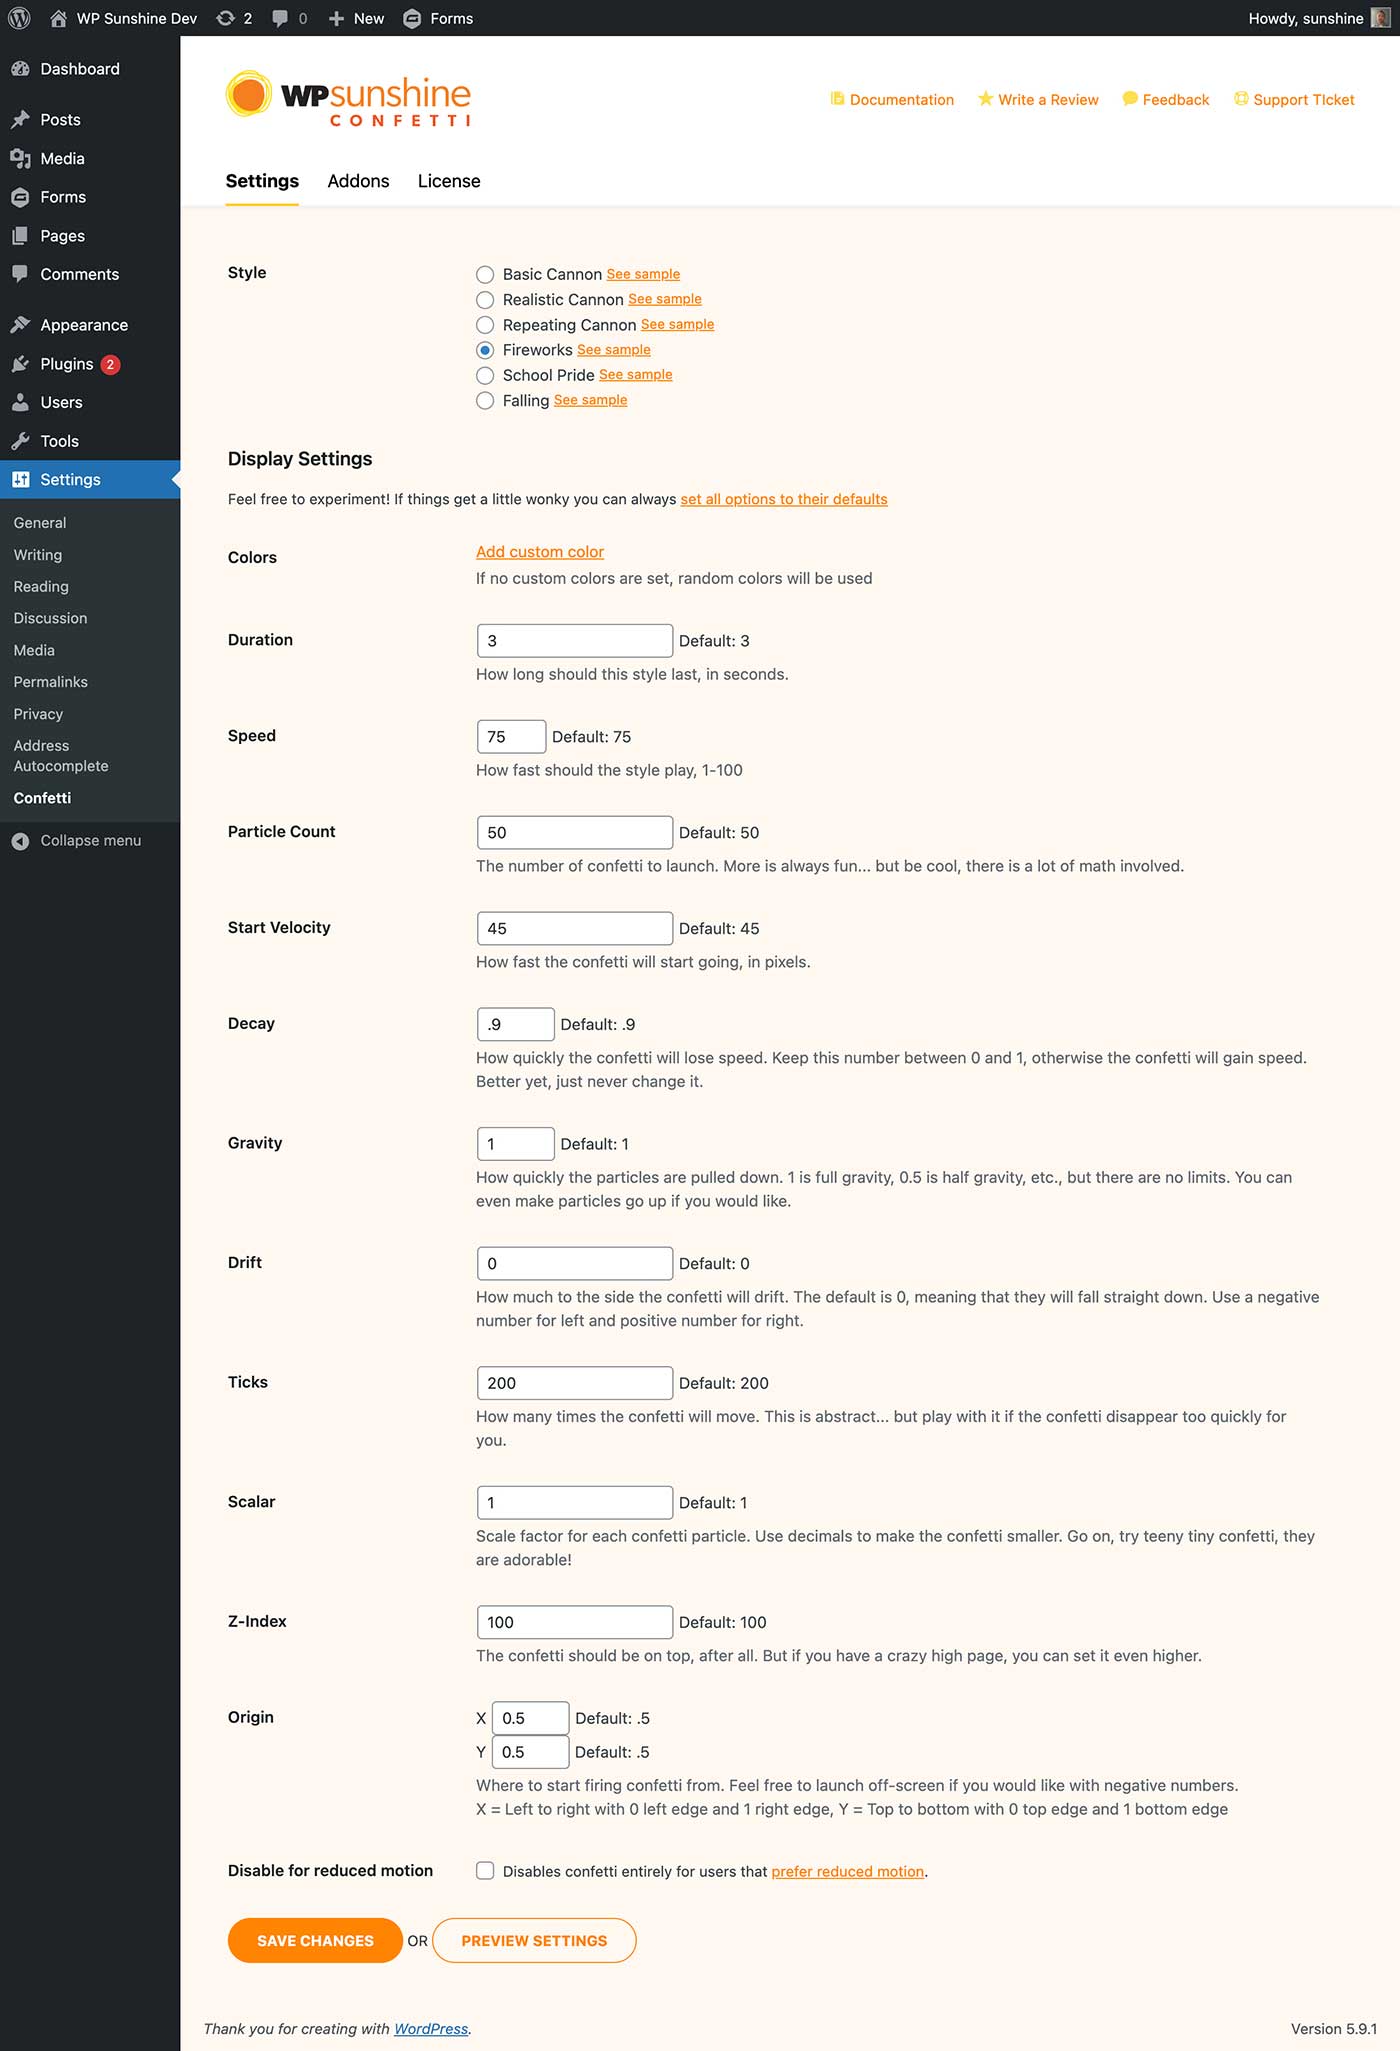Click the Gravity input field

tap(516, 1144)
